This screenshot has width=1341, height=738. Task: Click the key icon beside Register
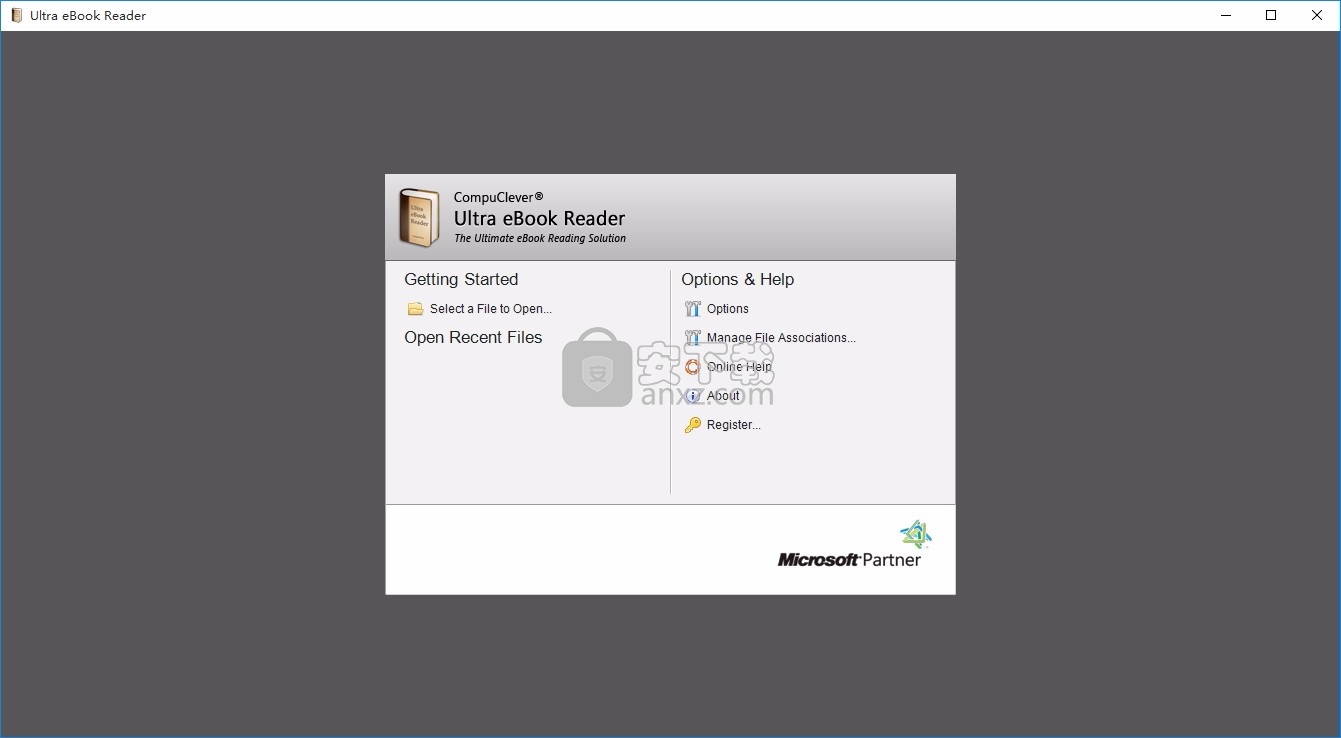[x=692, y=425]
